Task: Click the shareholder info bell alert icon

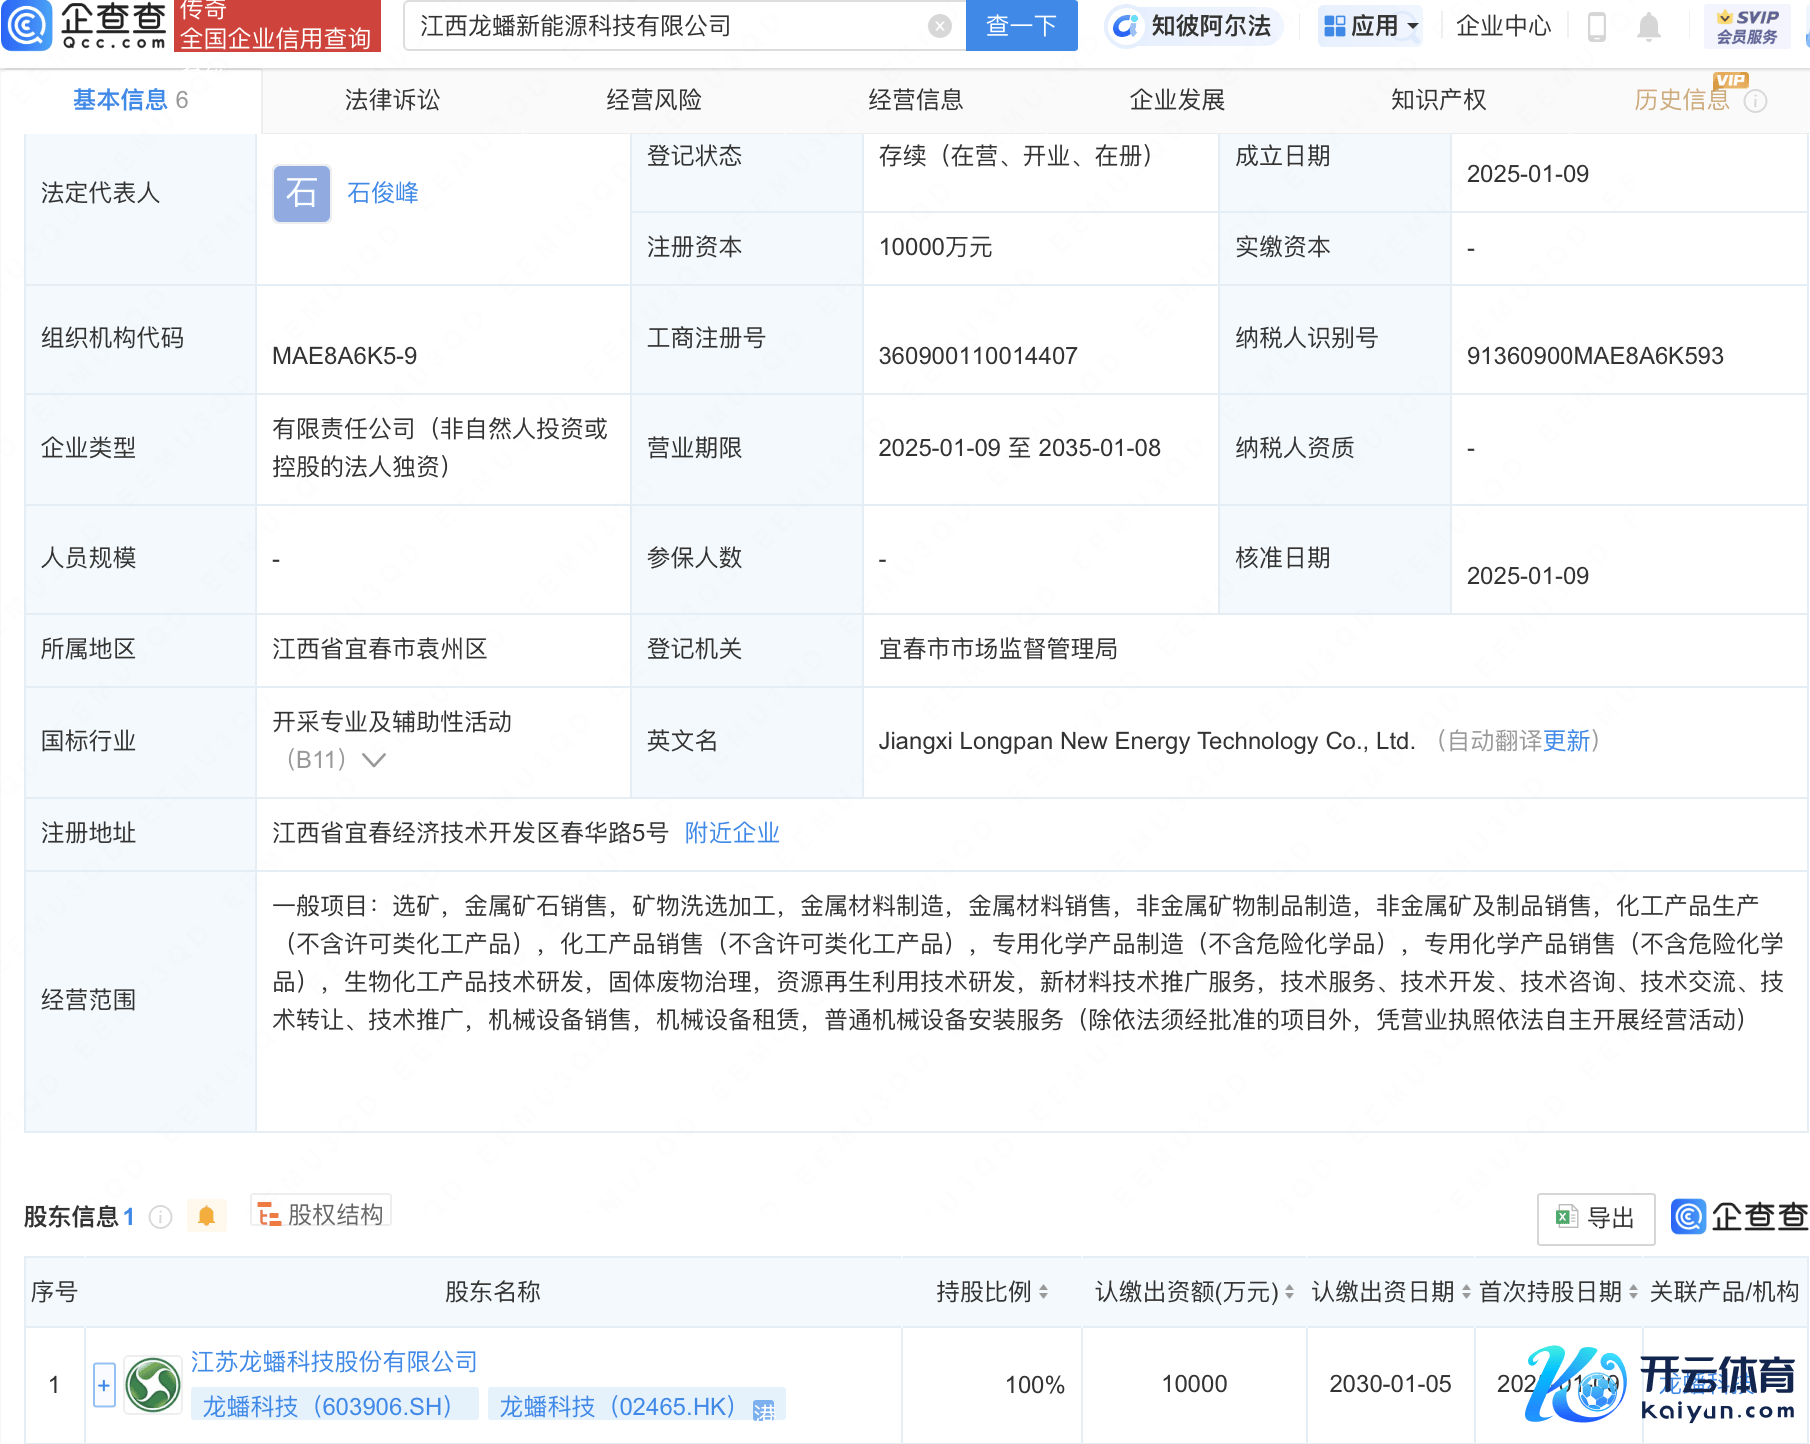Action: click(207, 1216)
